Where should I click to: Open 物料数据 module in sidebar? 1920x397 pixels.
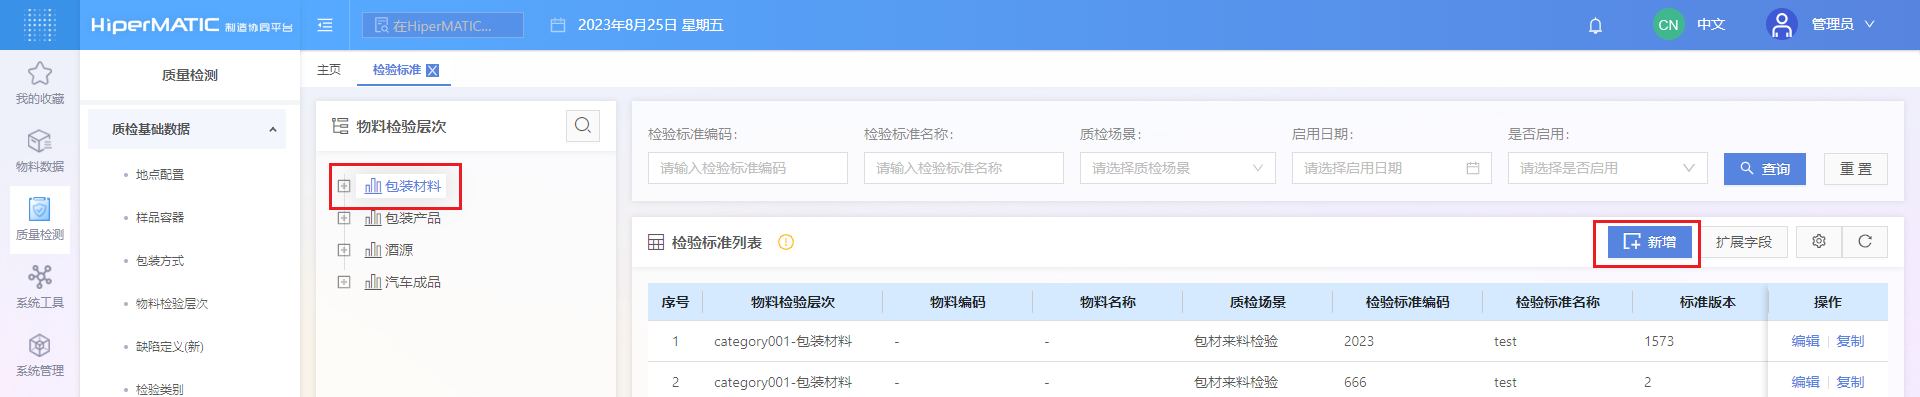tap(40, 151)
